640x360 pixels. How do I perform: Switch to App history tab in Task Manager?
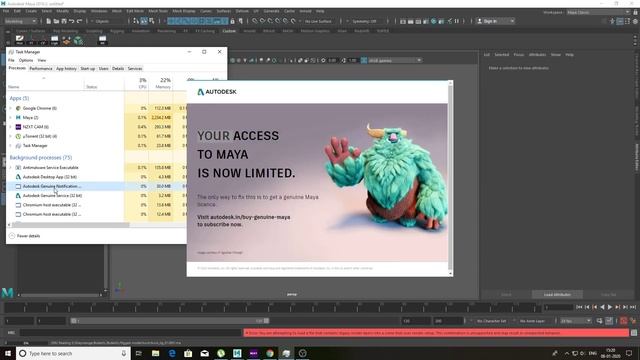coord(66,69)
